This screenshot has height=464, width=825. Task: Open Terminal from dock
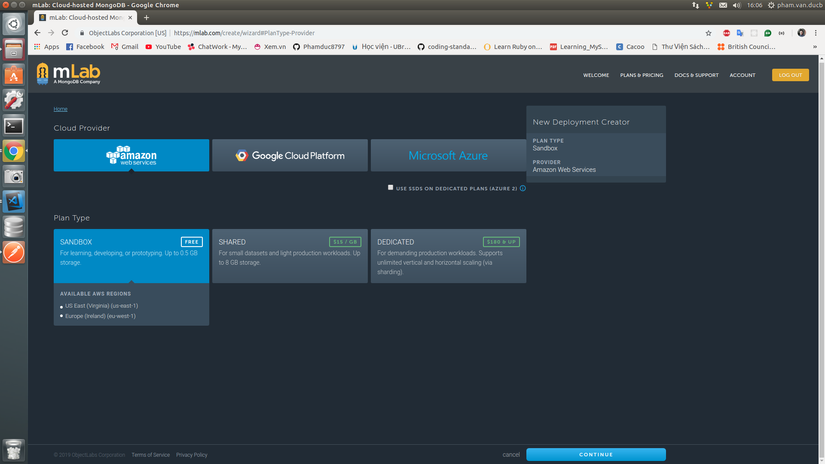coord(14,126)
